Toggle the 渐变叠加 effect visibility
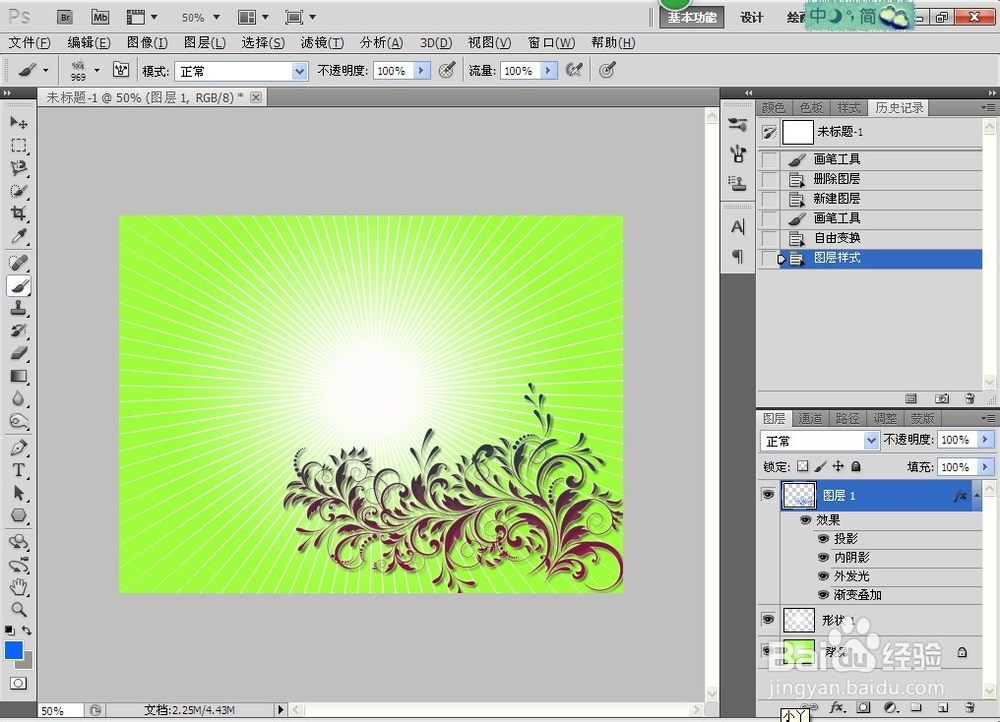 823,594
